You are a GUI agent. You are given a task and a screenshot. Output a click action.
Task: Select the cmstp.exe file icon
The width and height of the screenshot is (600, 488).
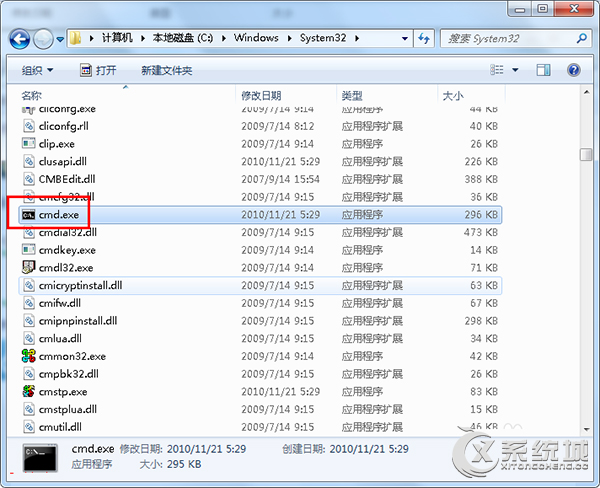point(29,391)
